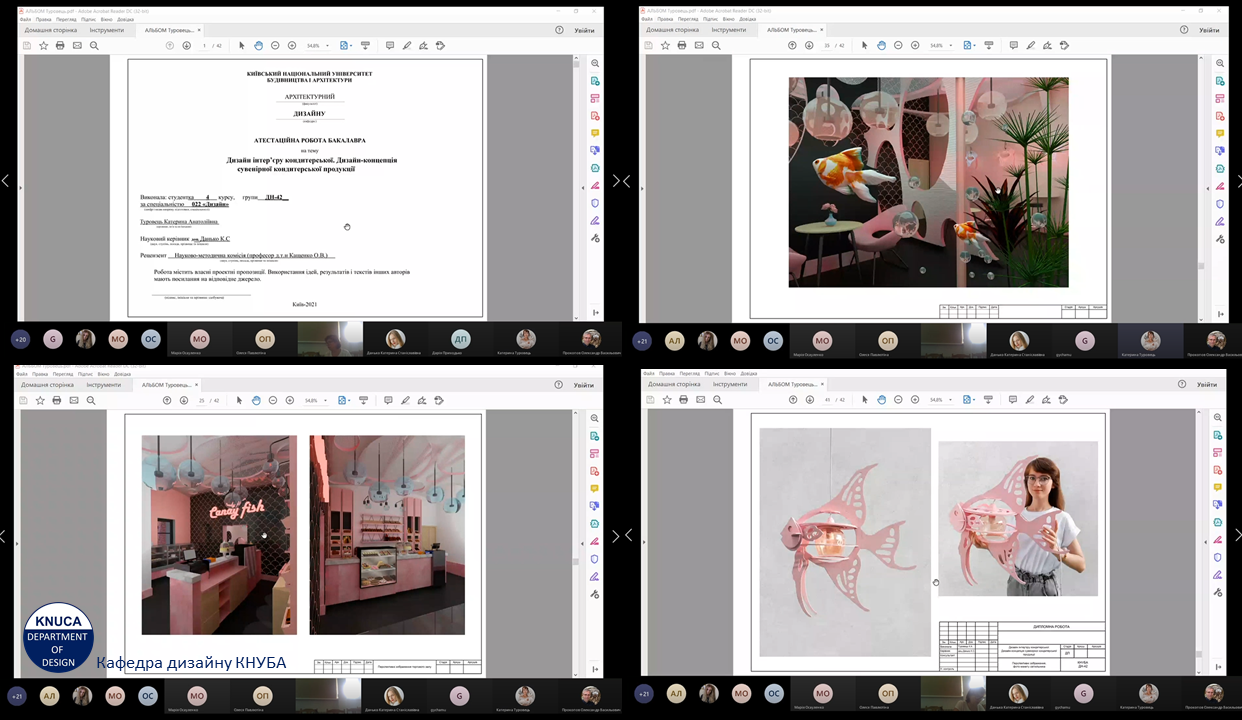Click vertical scrollbar thumb in page 35 window
The image size is (1242, 720).
[x=1202, y=267]
